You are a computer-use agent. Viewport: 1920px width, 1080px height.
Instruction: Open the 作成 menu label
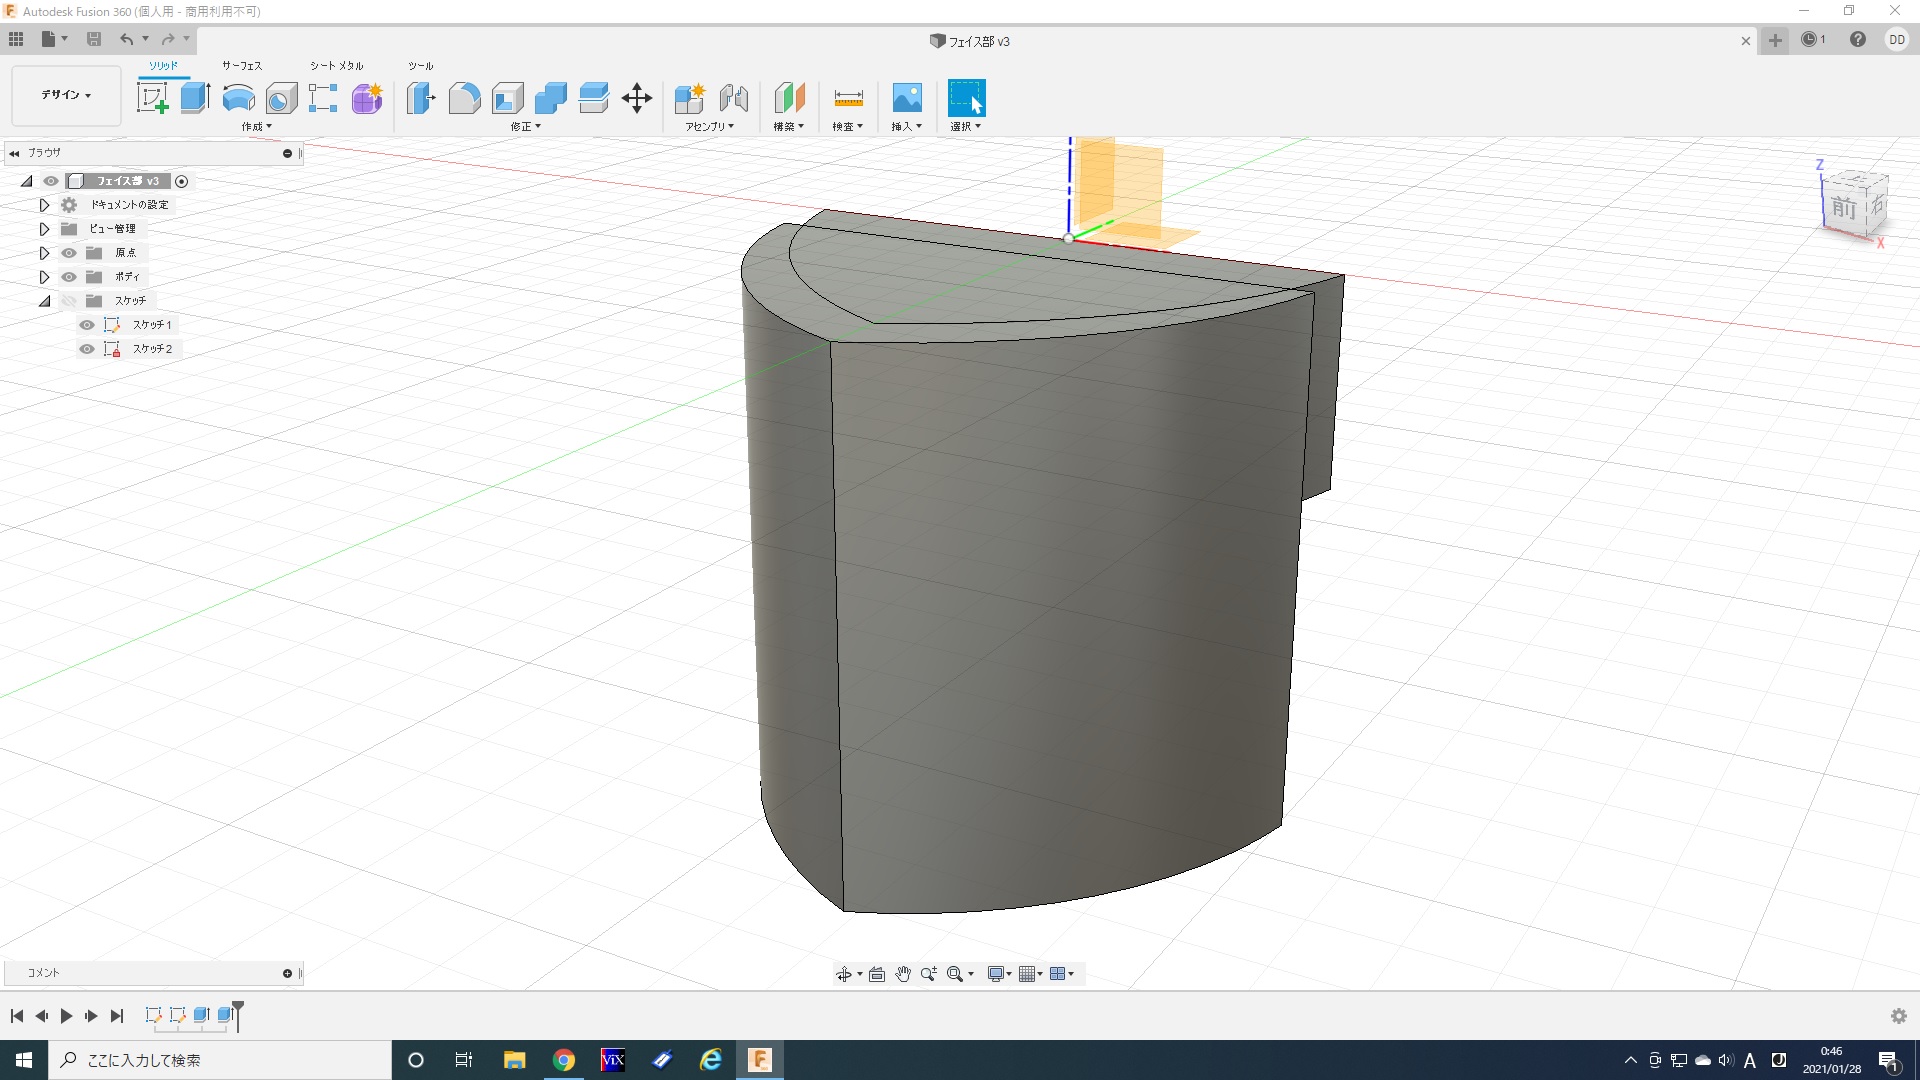click(x=256, y=127)
